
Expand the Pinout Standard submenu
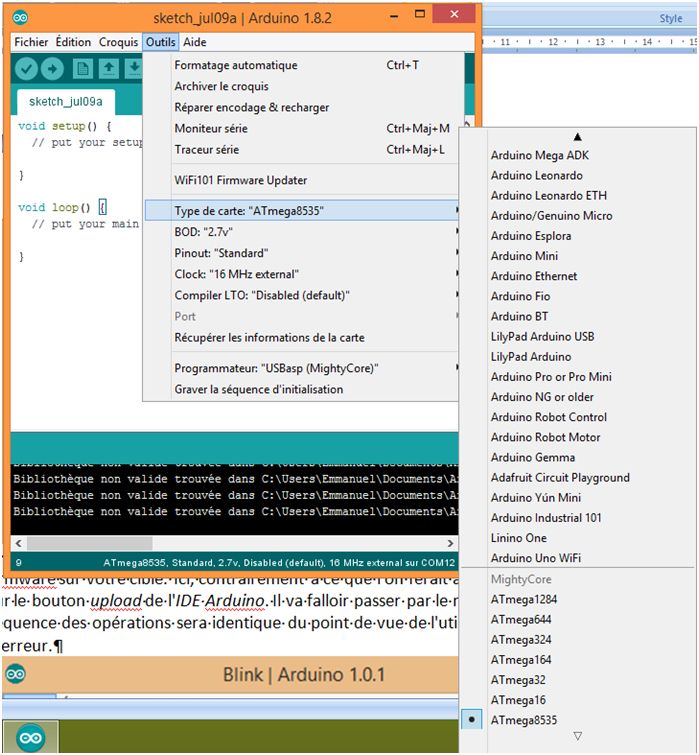[301, 253]
